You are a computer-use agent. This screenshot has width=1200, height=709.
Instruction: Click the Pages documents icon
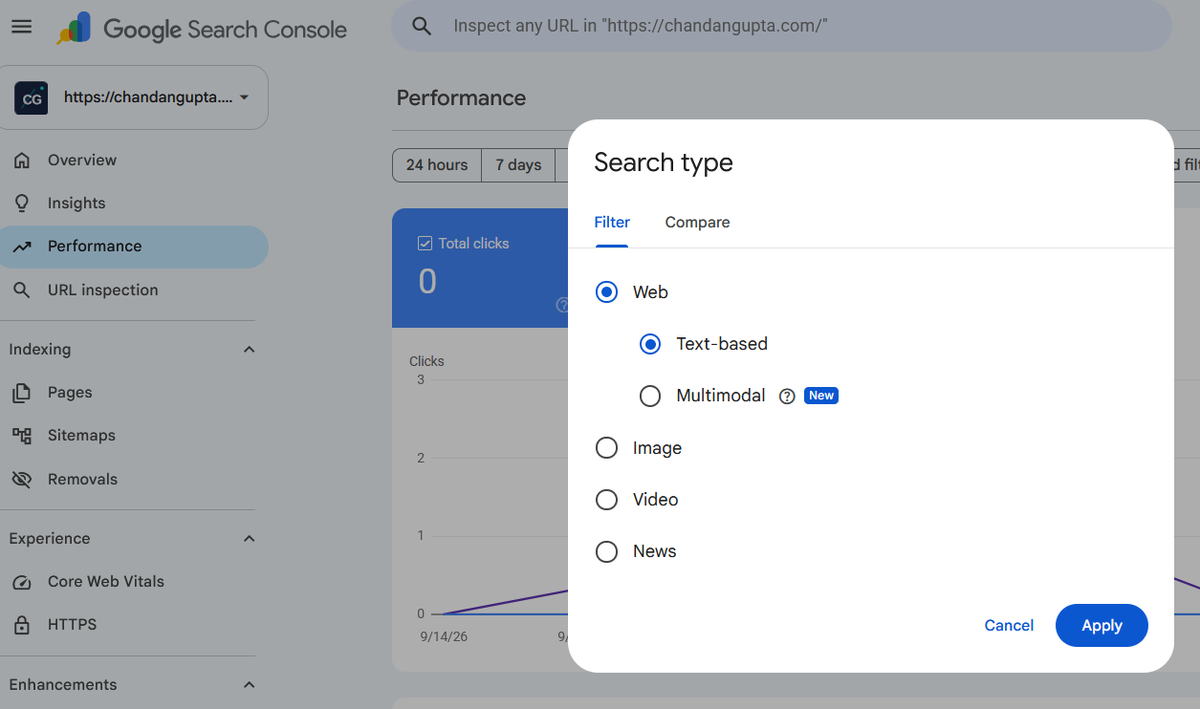point(22,393)
